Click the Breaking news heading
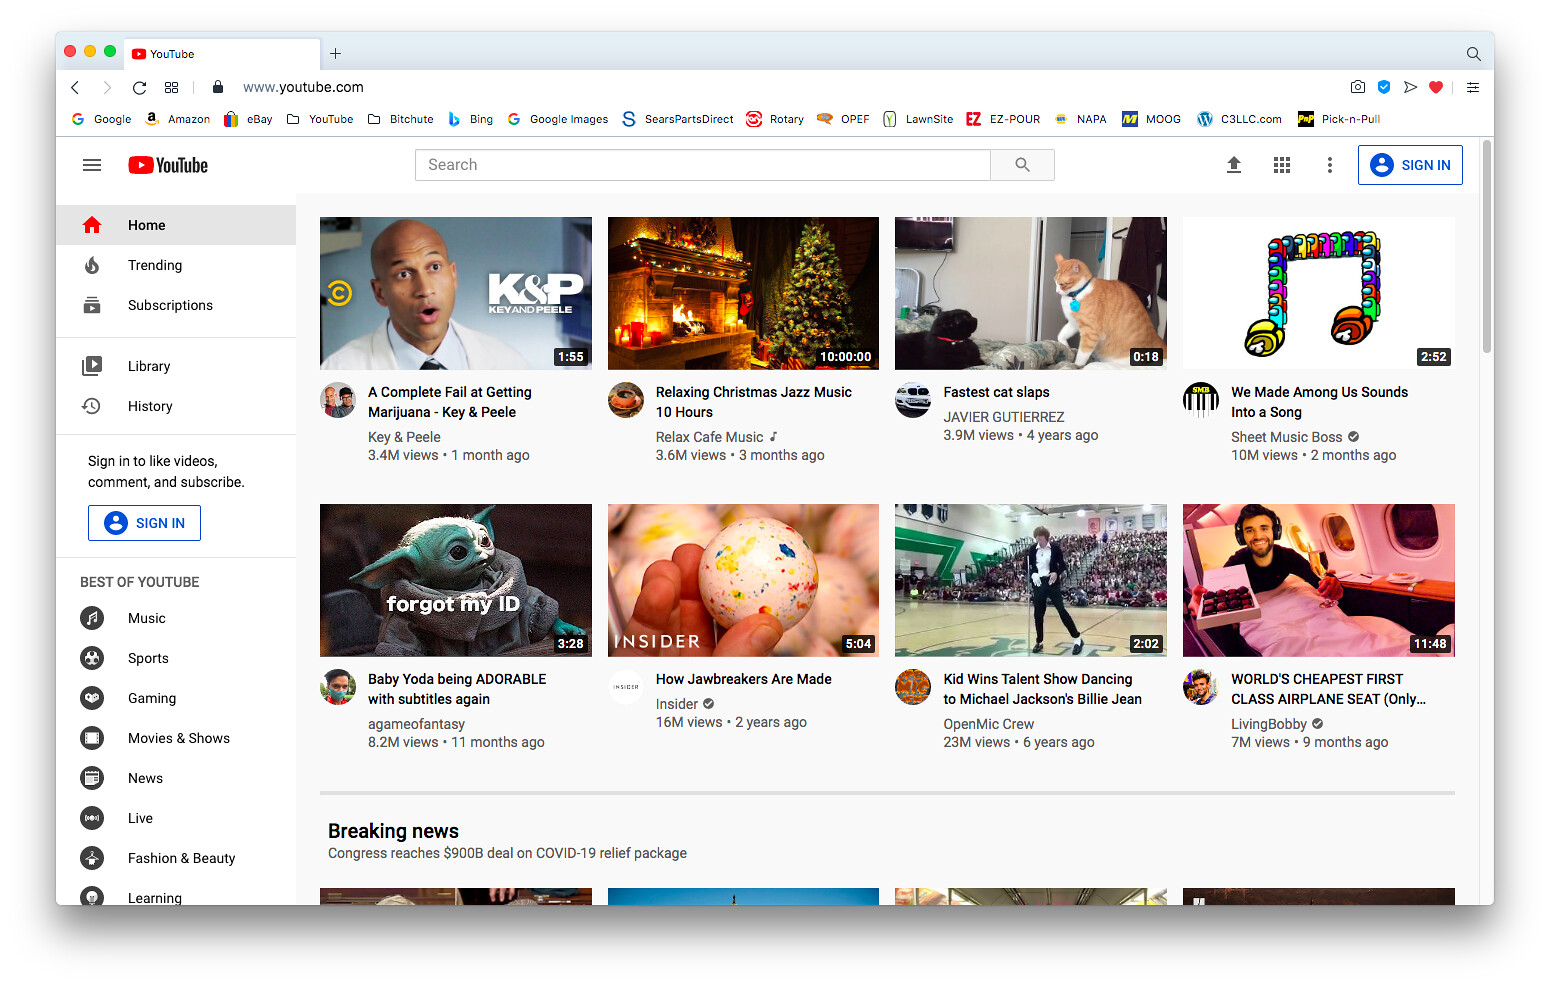The image size is (1550, 985). (x=393, y=831)
